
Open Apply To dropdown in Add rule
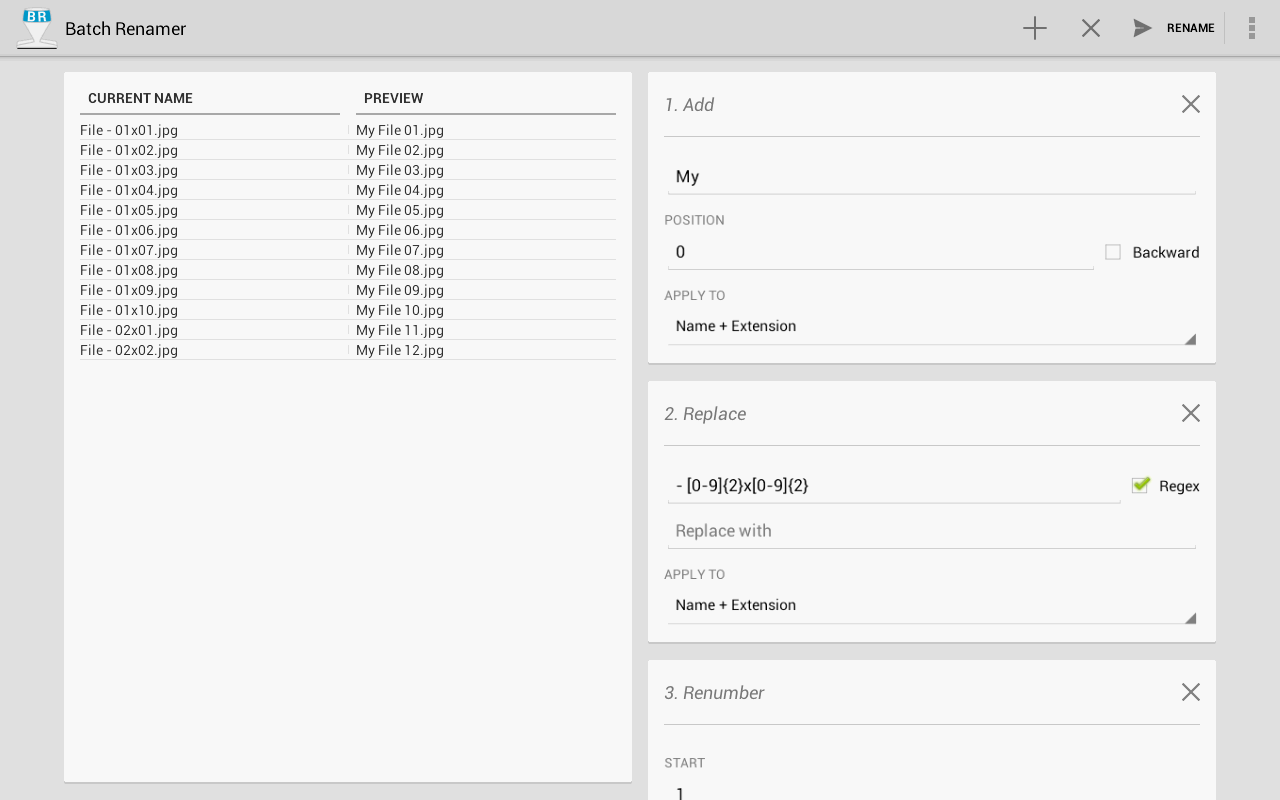tap(932, 327)
